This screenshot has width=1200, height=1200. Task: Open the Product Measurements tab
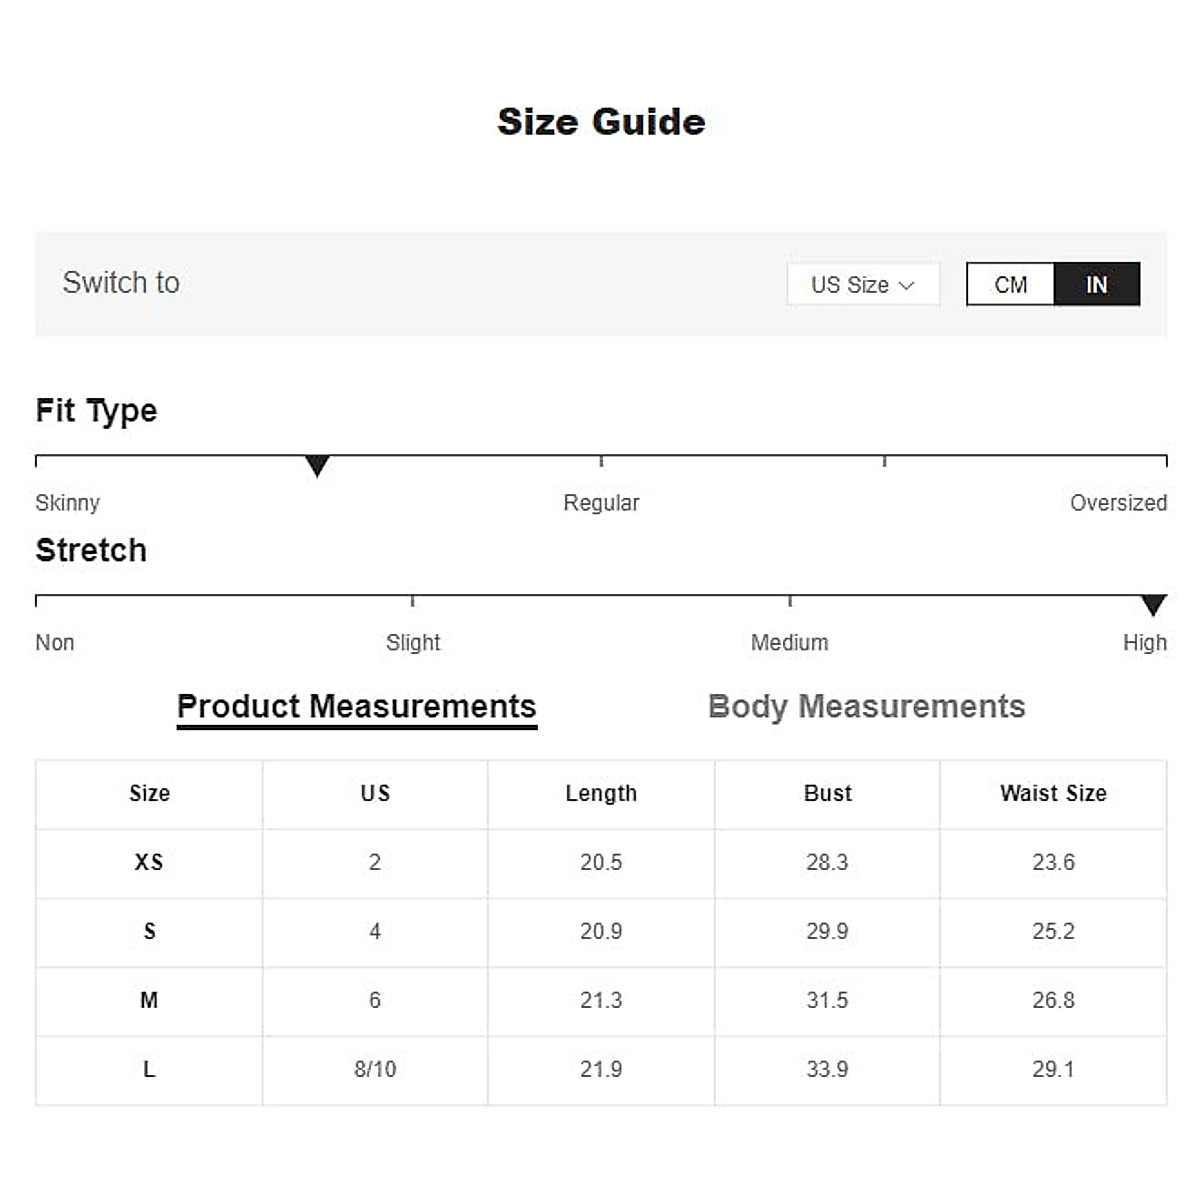coord(356,707)
